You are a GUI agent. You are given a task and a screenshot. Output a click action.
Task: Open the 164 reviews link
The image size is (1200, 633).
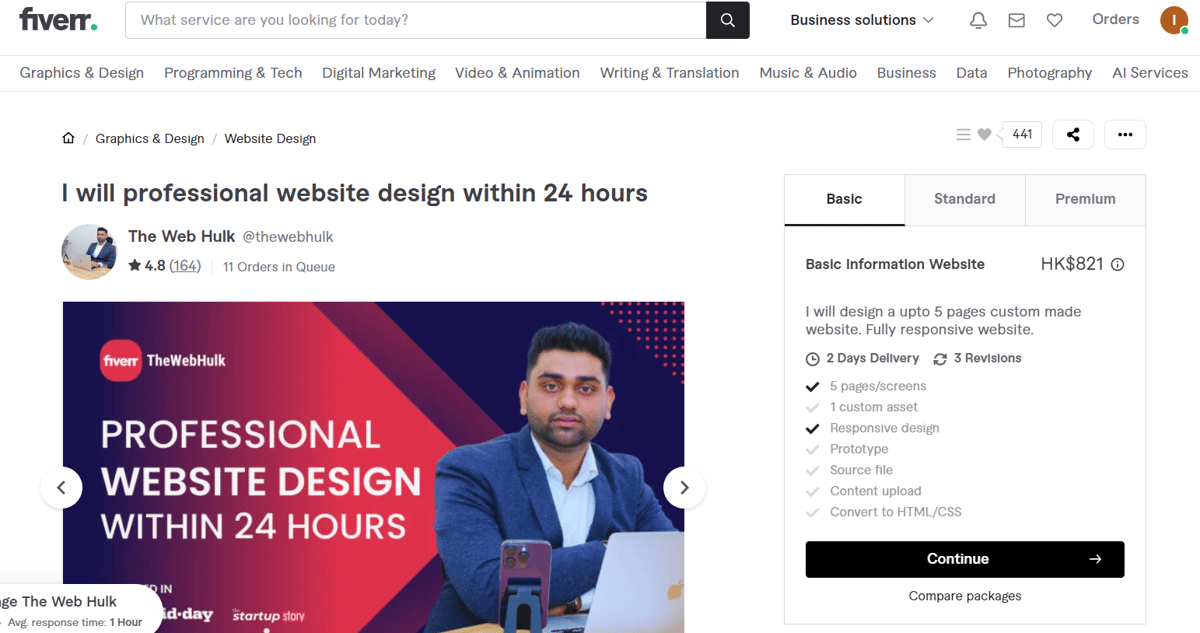185,266
